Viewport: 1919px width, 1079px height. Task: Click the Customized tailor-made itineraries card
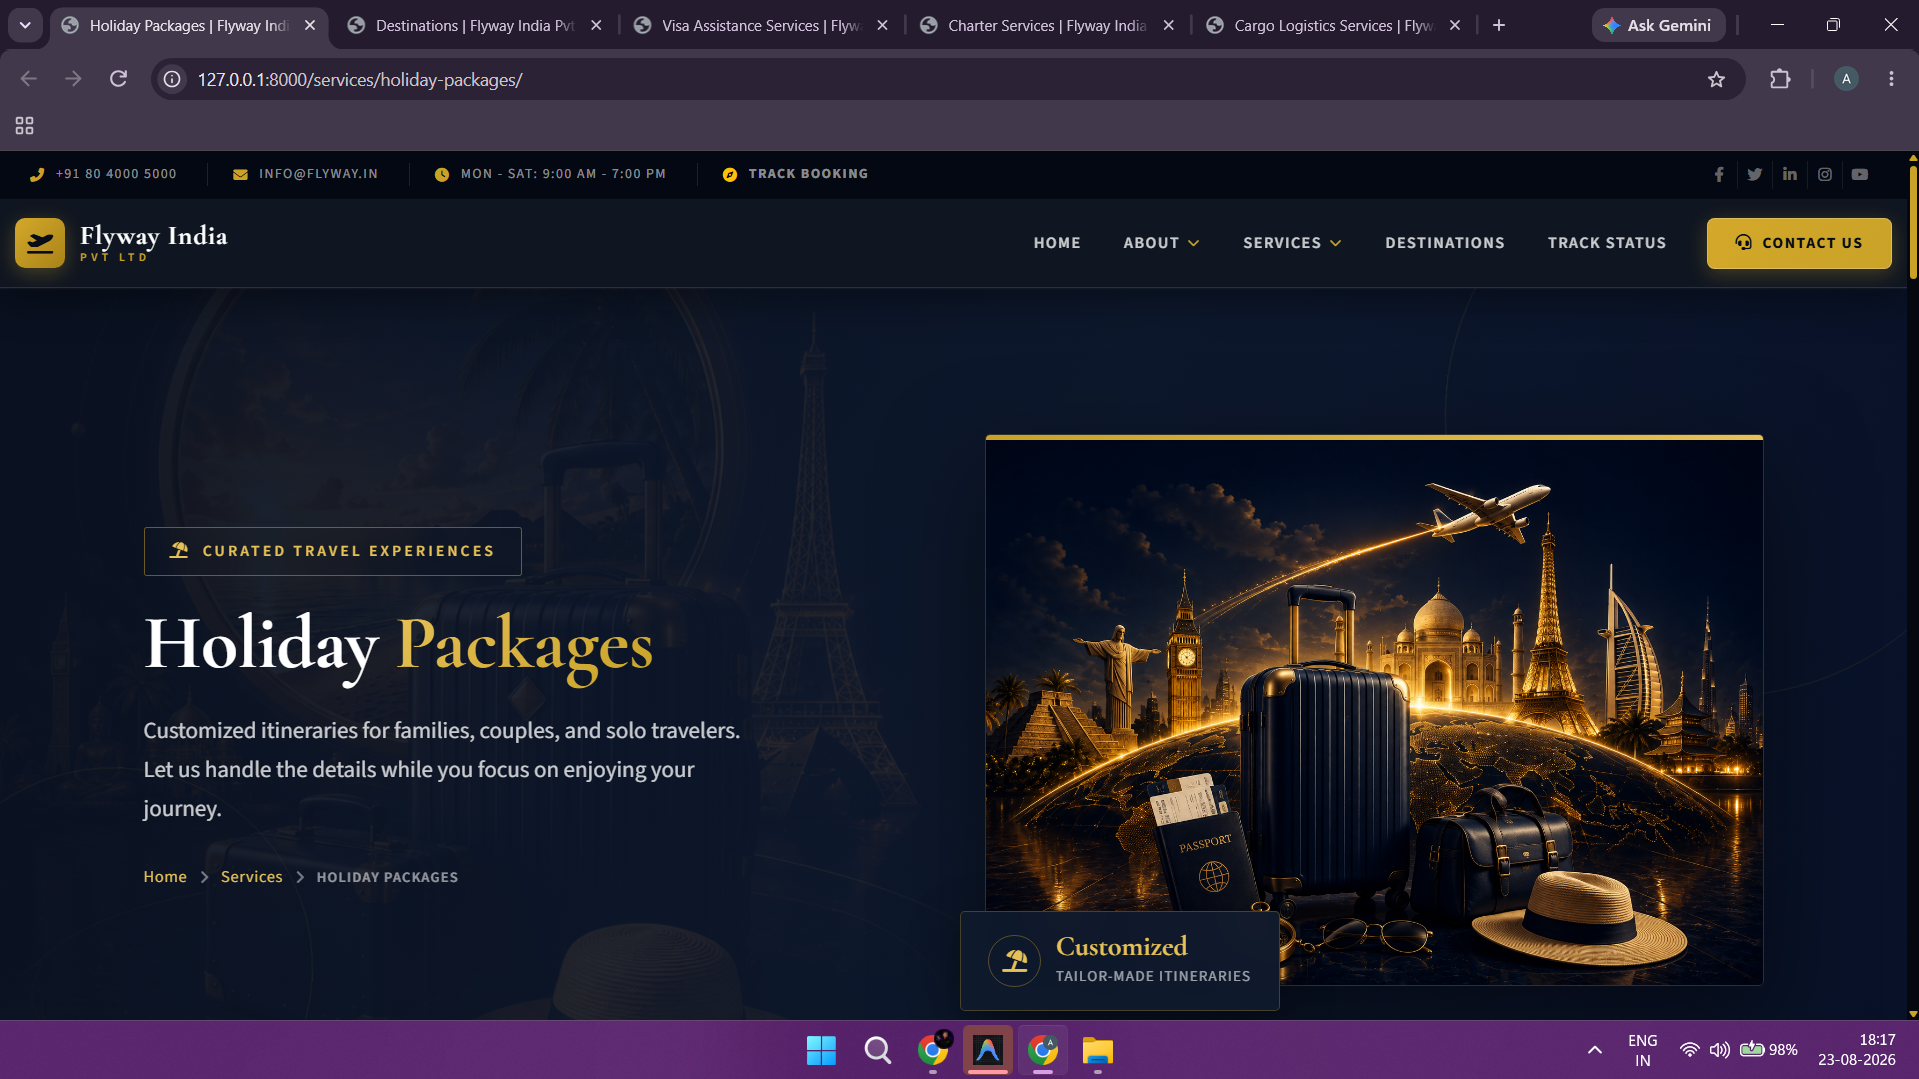1120,961
